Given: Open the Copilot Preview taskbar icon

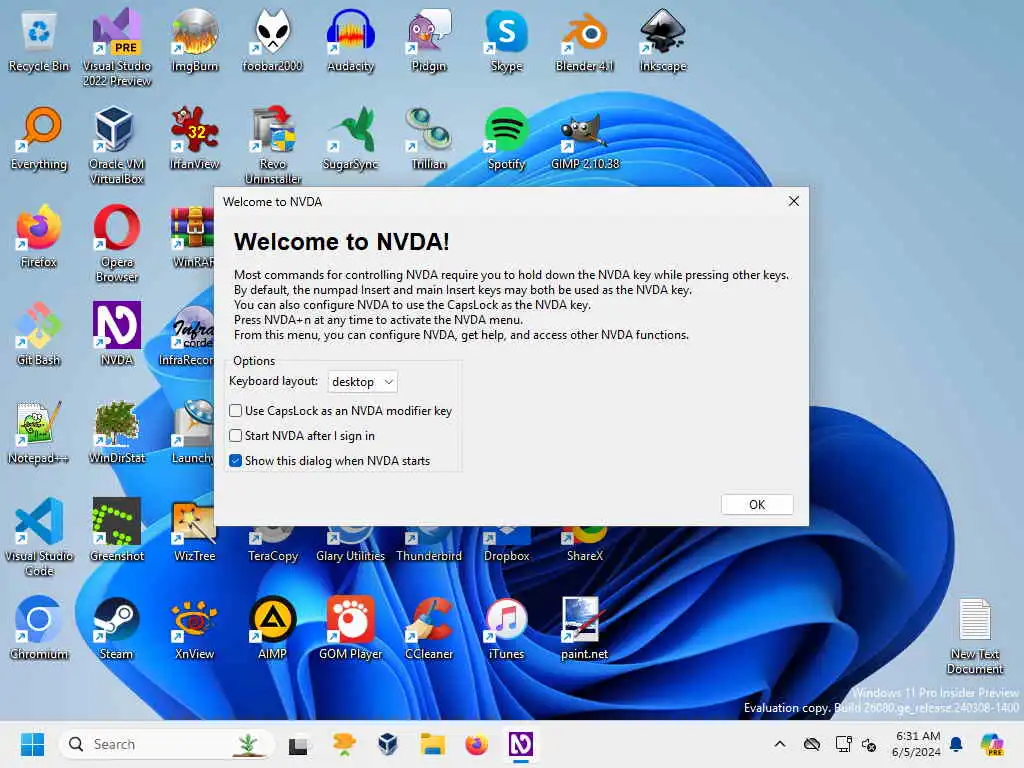Looking at the screenshot, I should coord(992,744).
